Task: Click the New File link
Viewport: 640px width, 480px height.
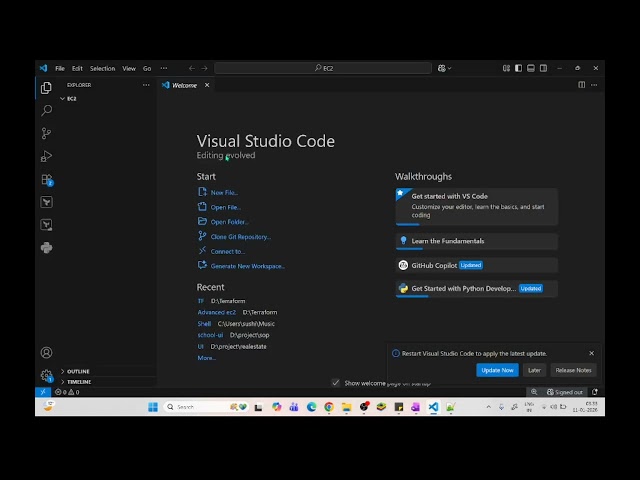Action: coord(224,192)
